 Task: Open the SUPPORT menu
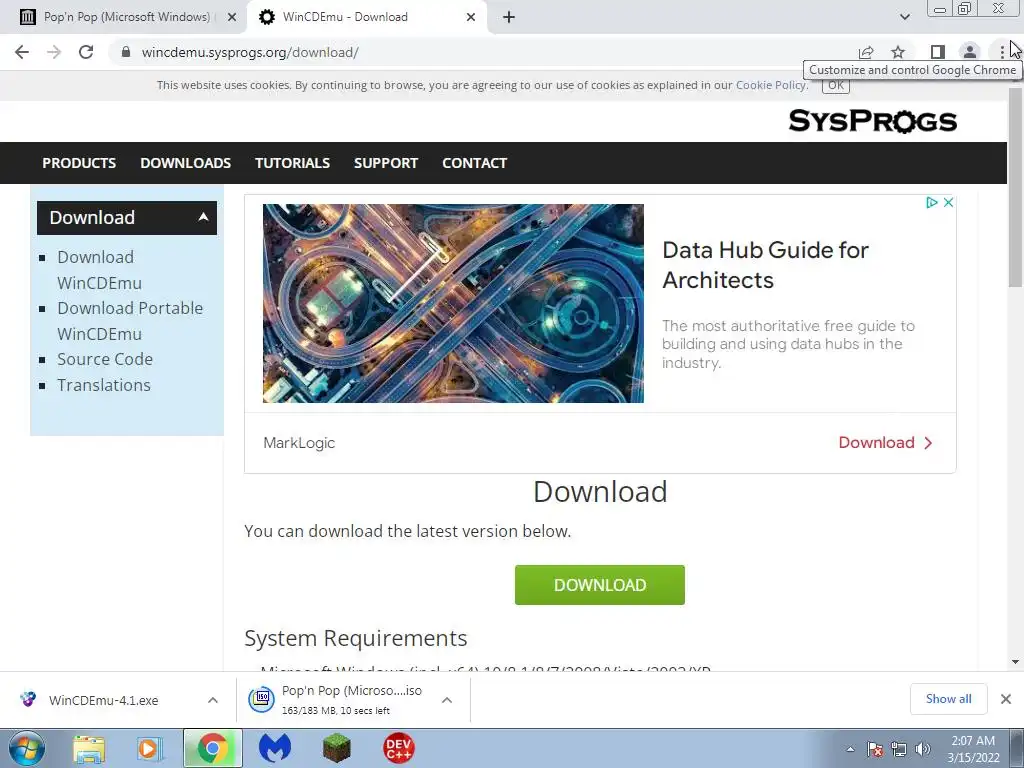(386, 163)
